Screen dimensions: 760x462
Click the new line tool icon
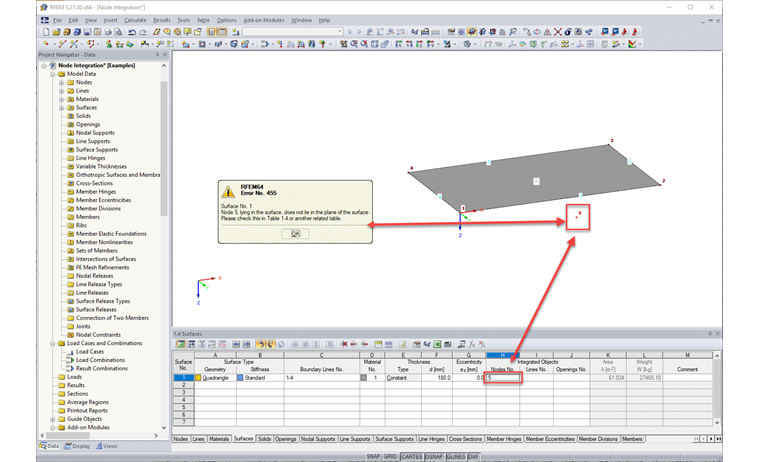pos(62,44)
